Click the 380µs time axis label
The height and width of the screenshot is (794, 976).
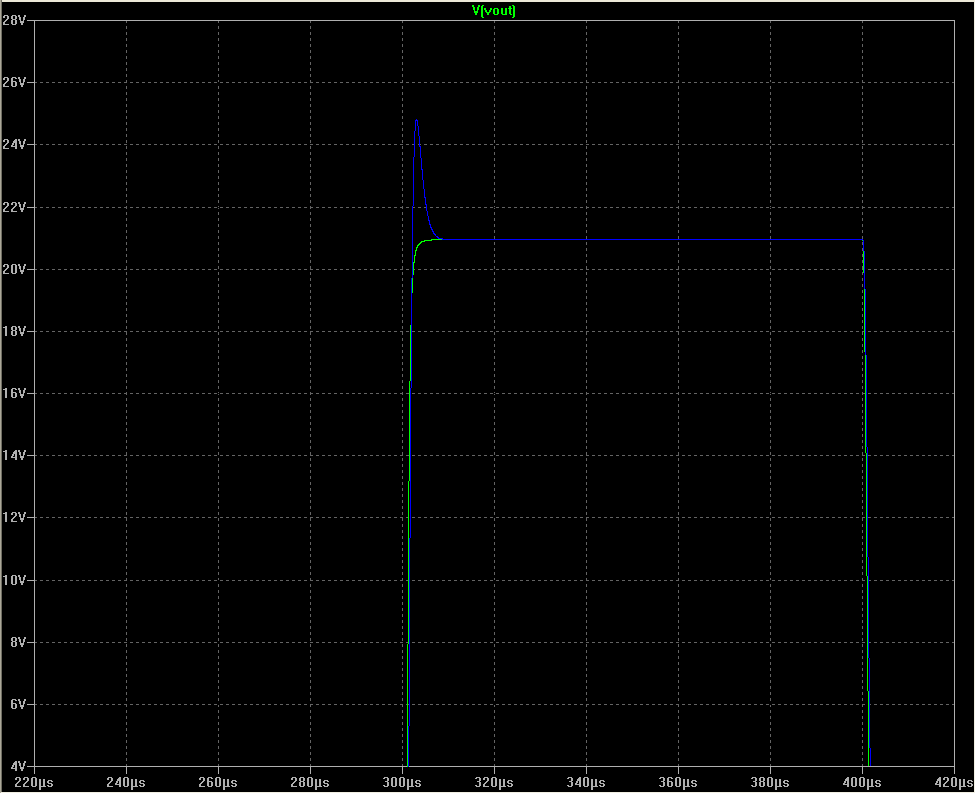click(x=770, y=783)
